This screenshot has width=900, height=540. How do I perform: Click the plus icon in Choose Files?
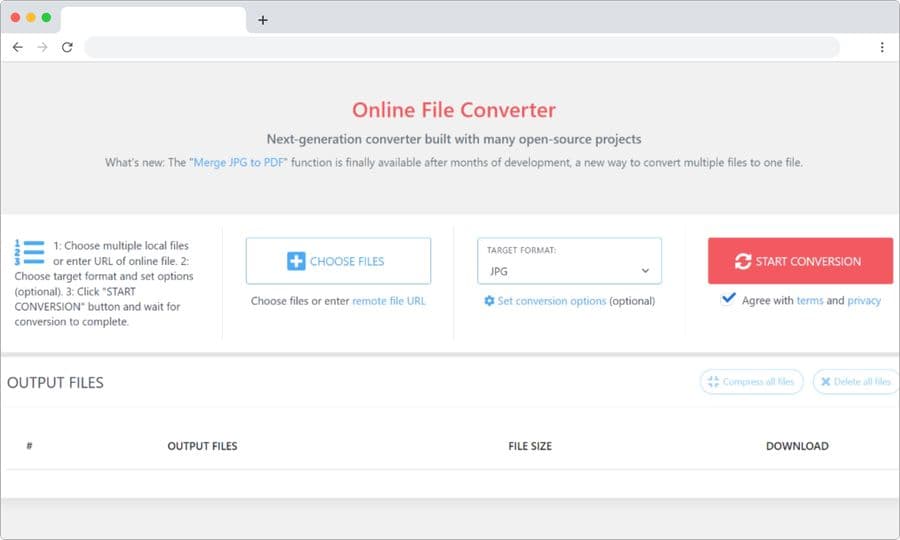pos(296,262)
